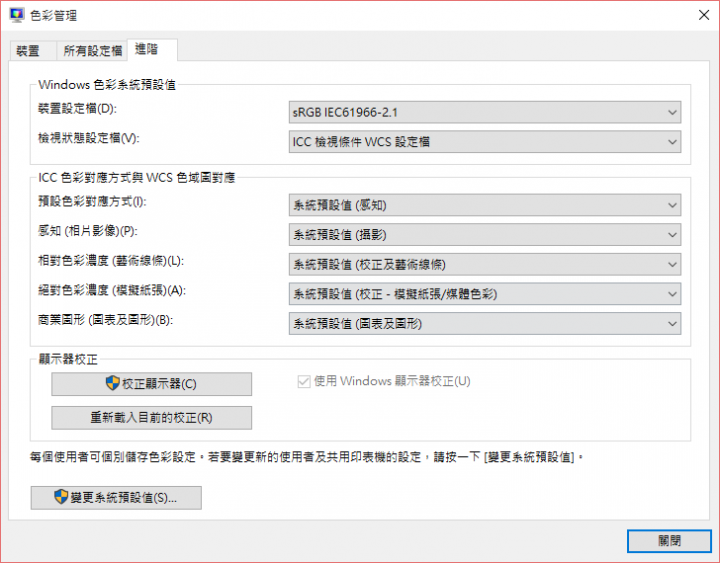This screenshot has width=720, height=563.
Task: Switch to the 裝置 tab
Action: (33, 51)
